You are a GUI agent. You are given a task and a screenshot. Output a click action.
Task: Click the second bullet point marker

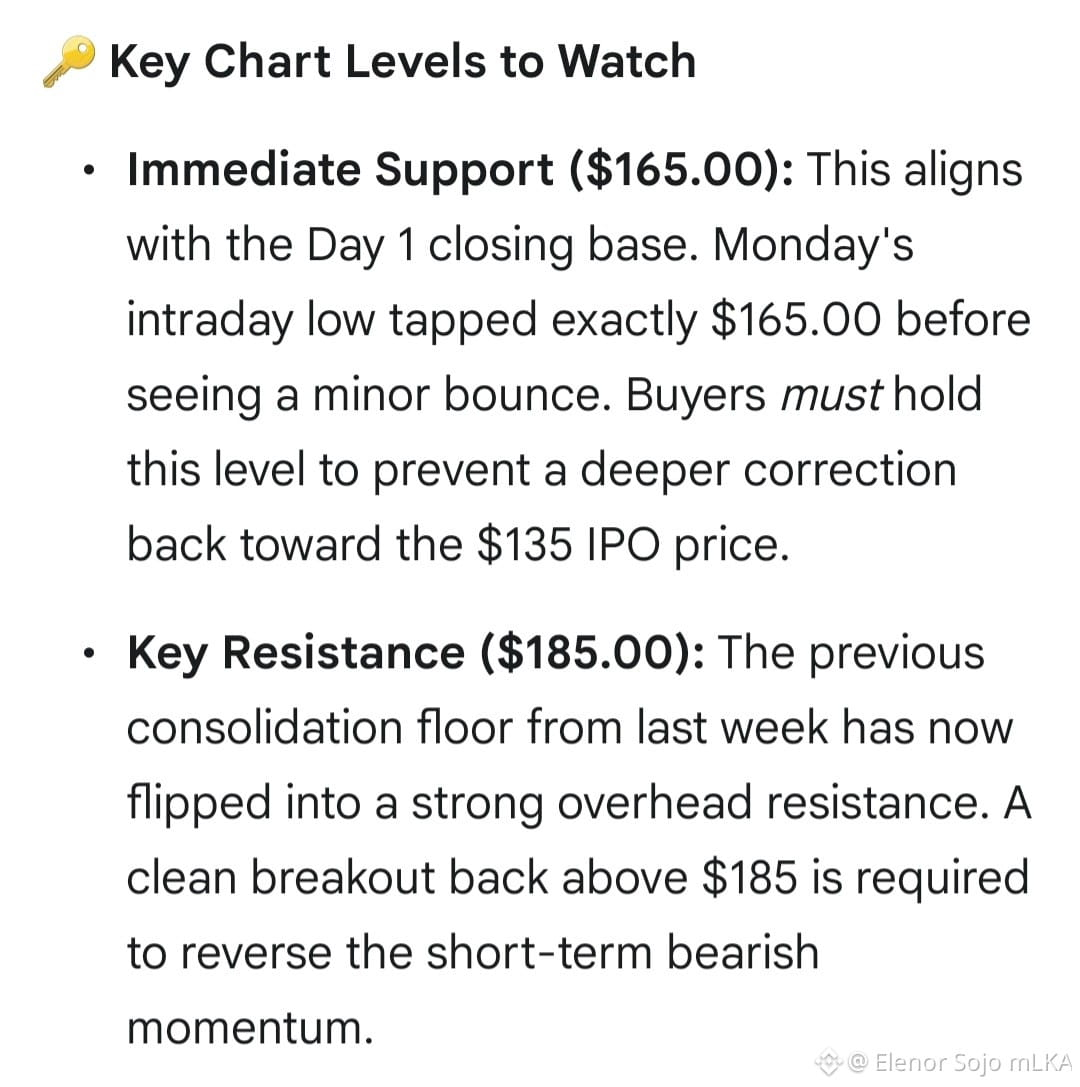[x=88, y=653]
